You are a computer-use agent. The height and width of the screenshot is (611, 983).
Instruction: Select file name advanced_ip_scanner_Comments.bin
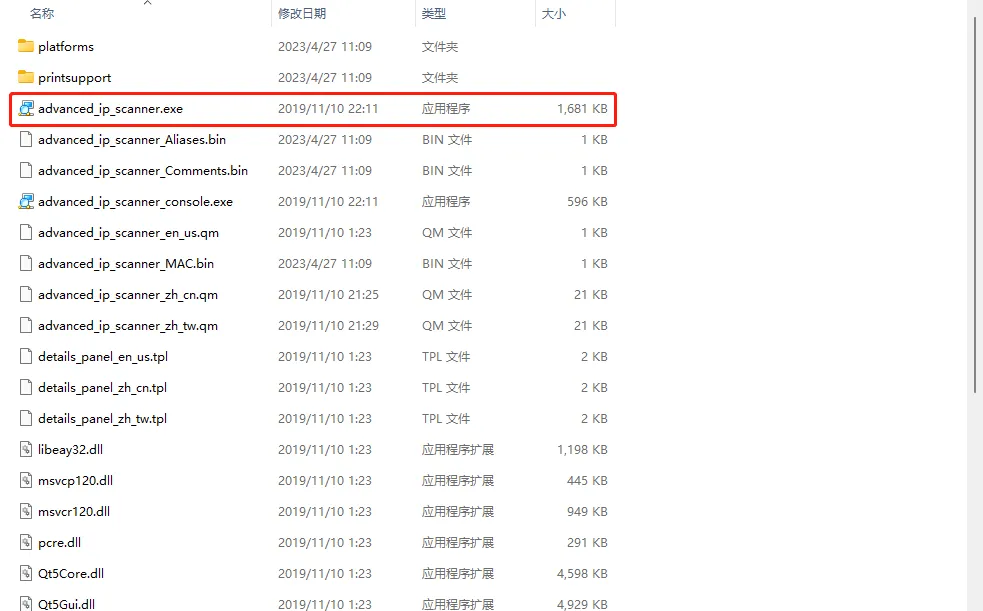[143, 170]
